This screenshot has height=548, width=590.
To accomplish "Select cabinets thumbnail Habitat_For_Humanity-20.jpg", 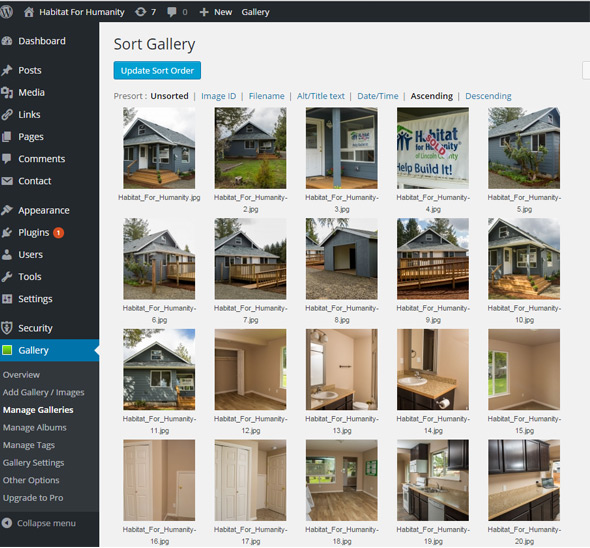I will pyautogui.click(x=524, y=480).
